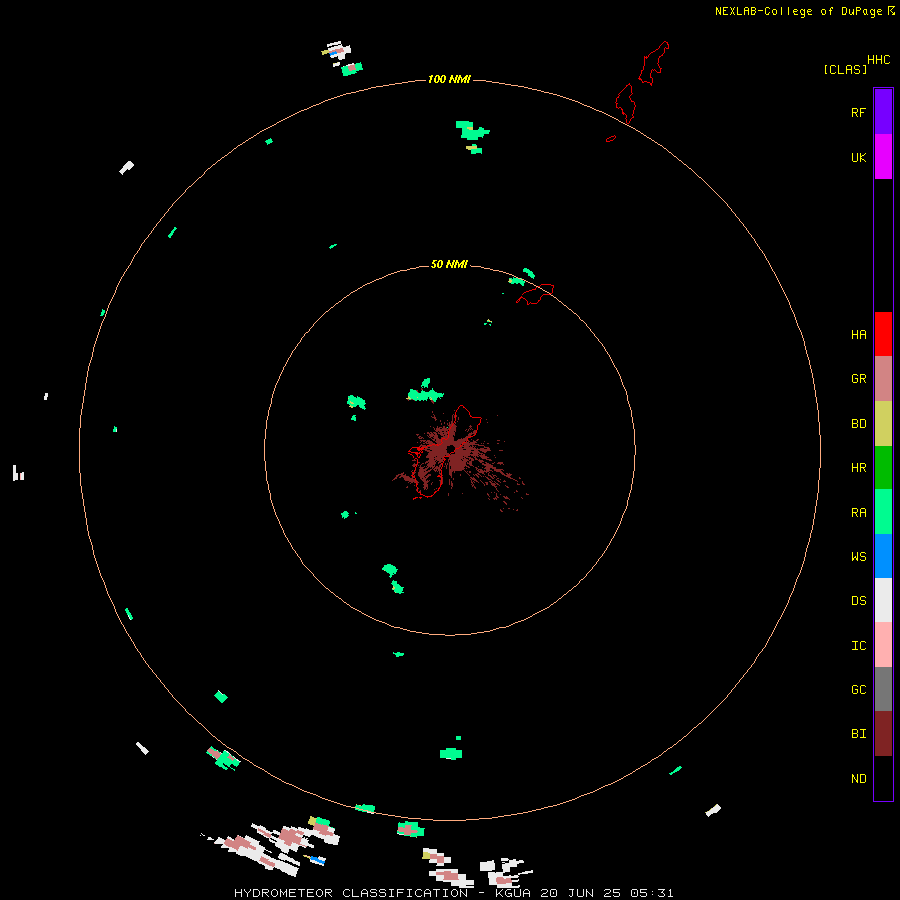Click the UK legend label
Screen dimensions: 900x900
click(858, 157)
